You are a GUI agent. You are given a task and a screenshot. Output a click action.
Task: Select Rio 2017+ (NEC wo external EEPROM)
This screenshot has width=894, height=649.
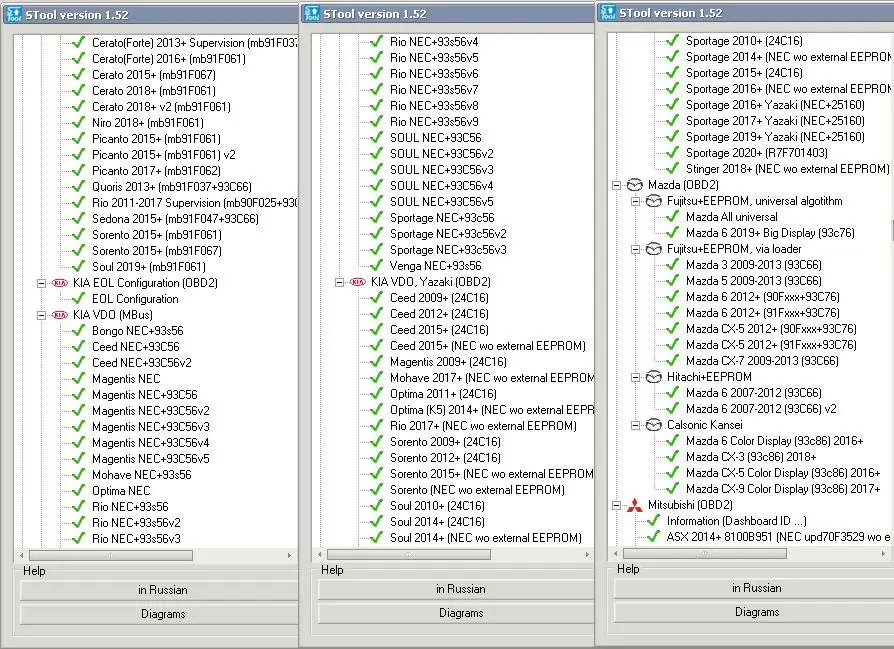click(483, 425)
